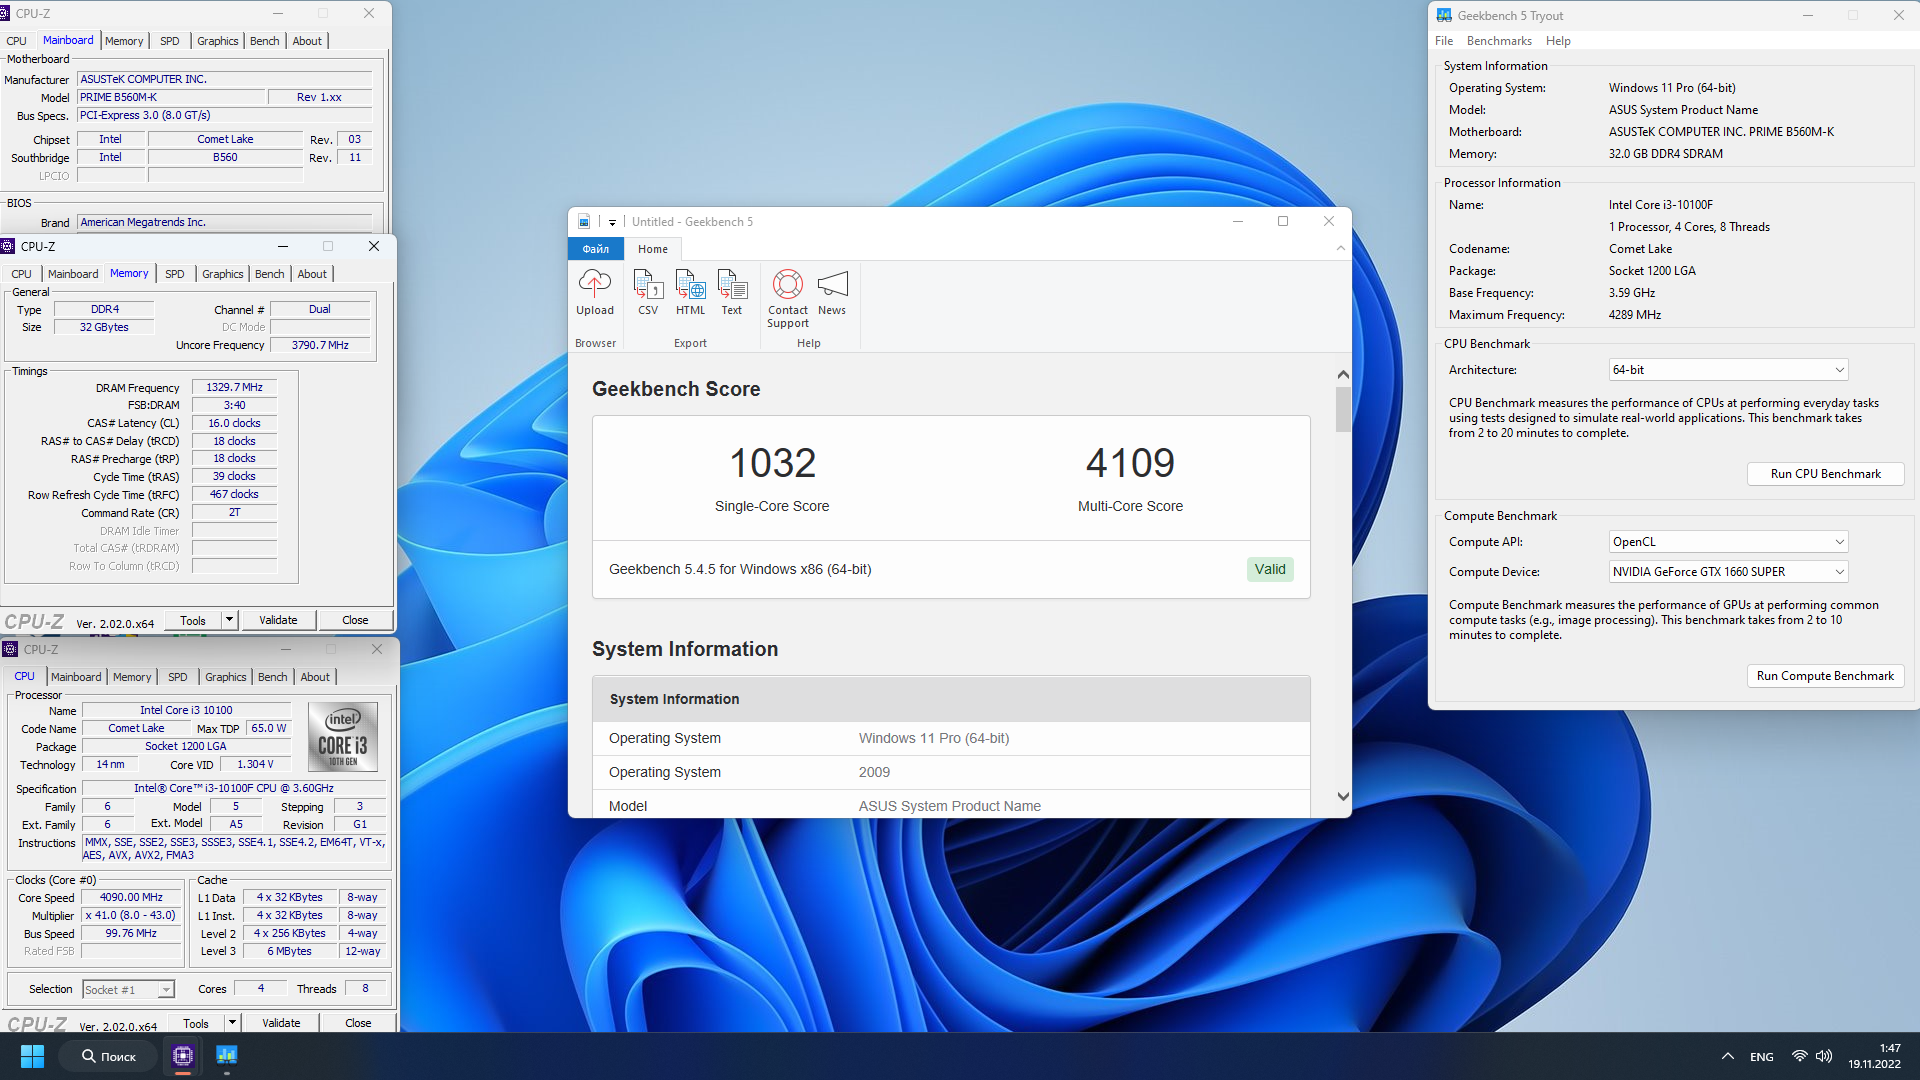Viewport: 1920px width, 1080px height.
Task: Open Wi-Fi network tray icon
Action: [x=1799, y=1056]
